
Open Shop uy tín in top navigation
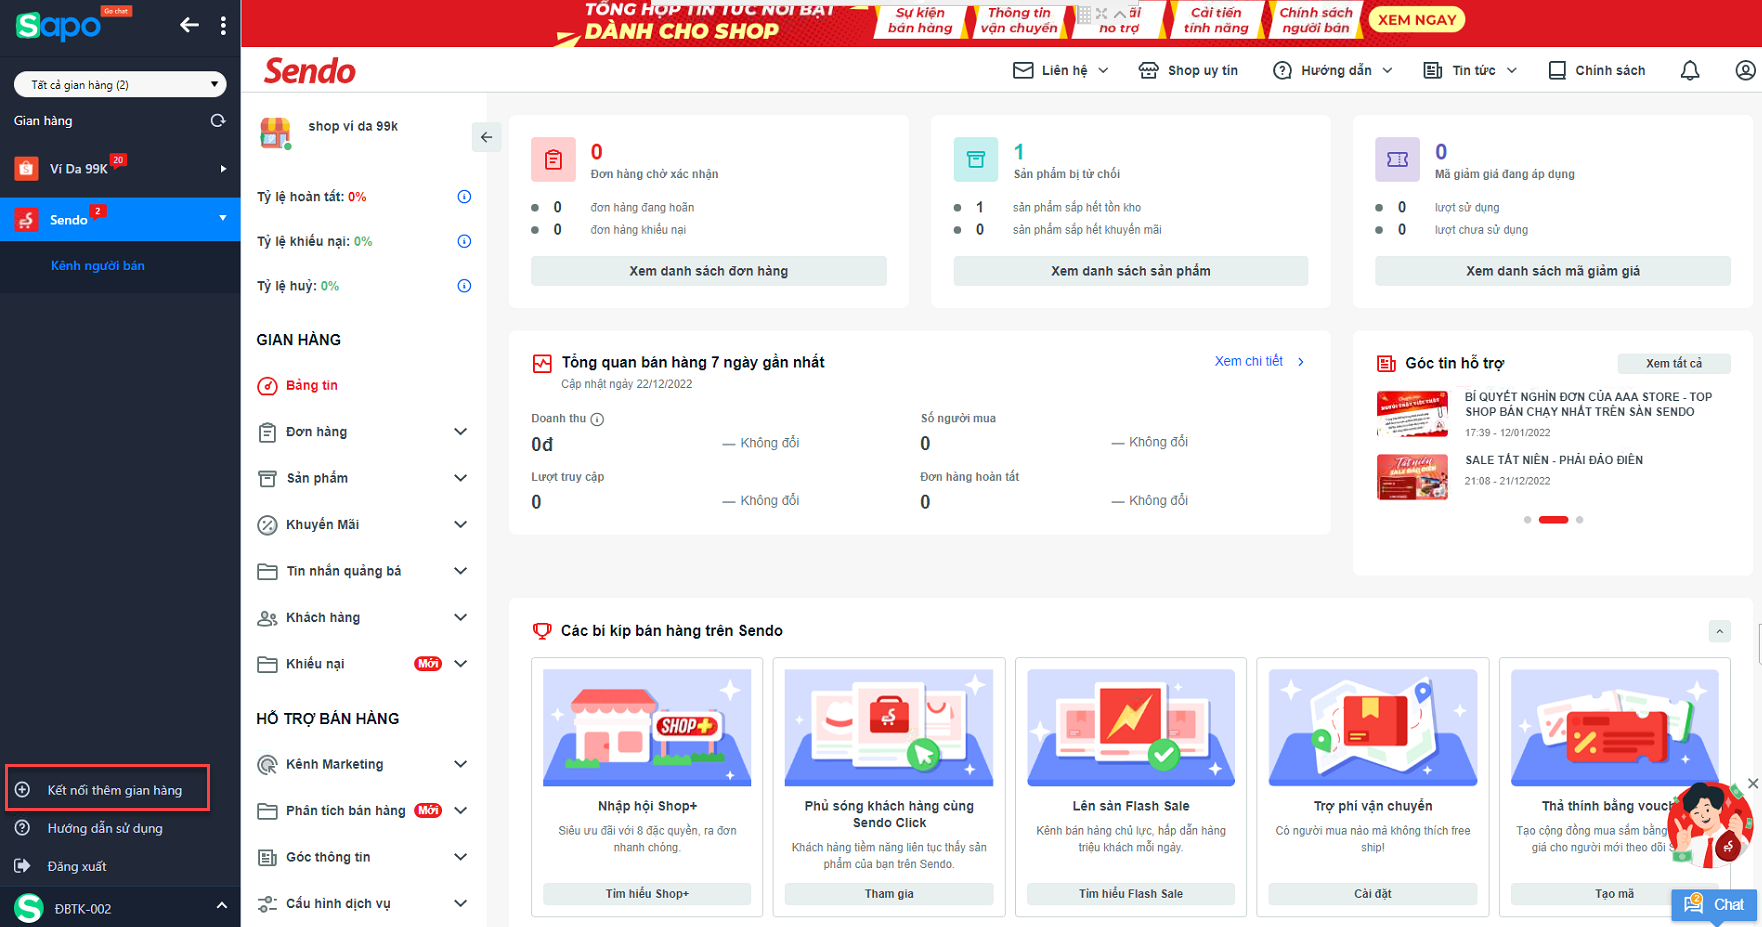coord(1188,71)
